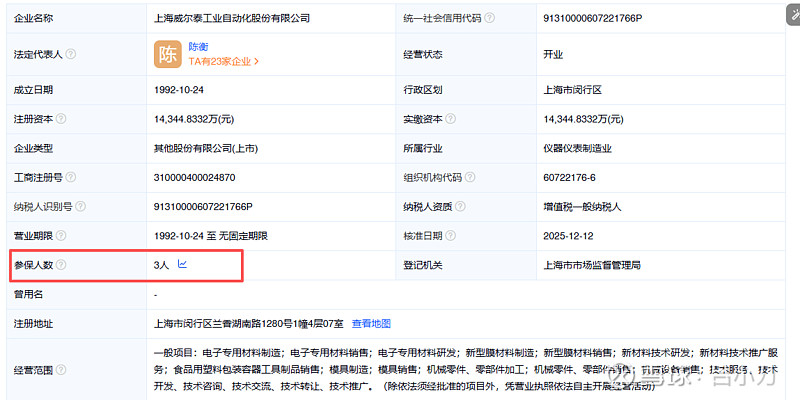Click the 成立日期 value 1992-10-24
Screen dimensions: 800x400
click(x=179, y=90)
